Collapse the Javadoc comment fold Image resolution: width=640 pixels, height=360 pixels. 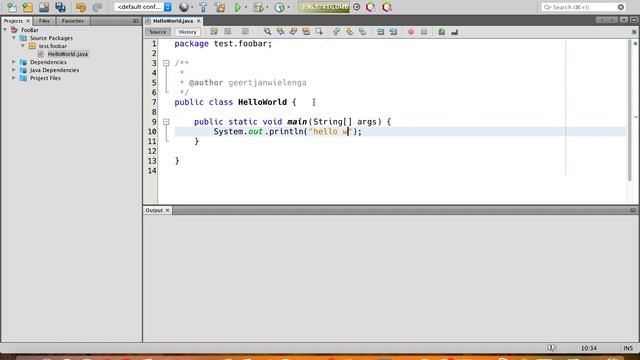point(166,63)
